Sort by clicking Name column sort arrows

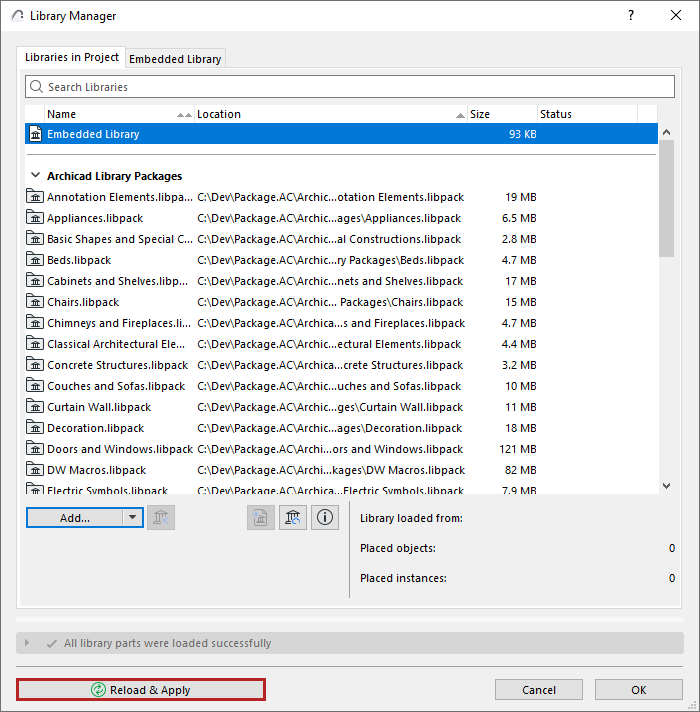pos(184,115)
